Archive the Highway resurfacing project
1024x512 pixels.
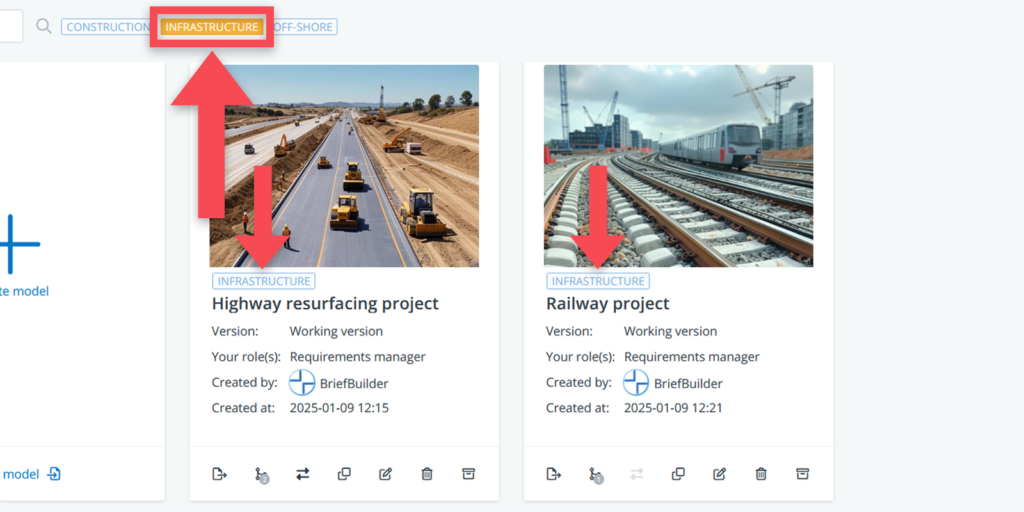468,474
